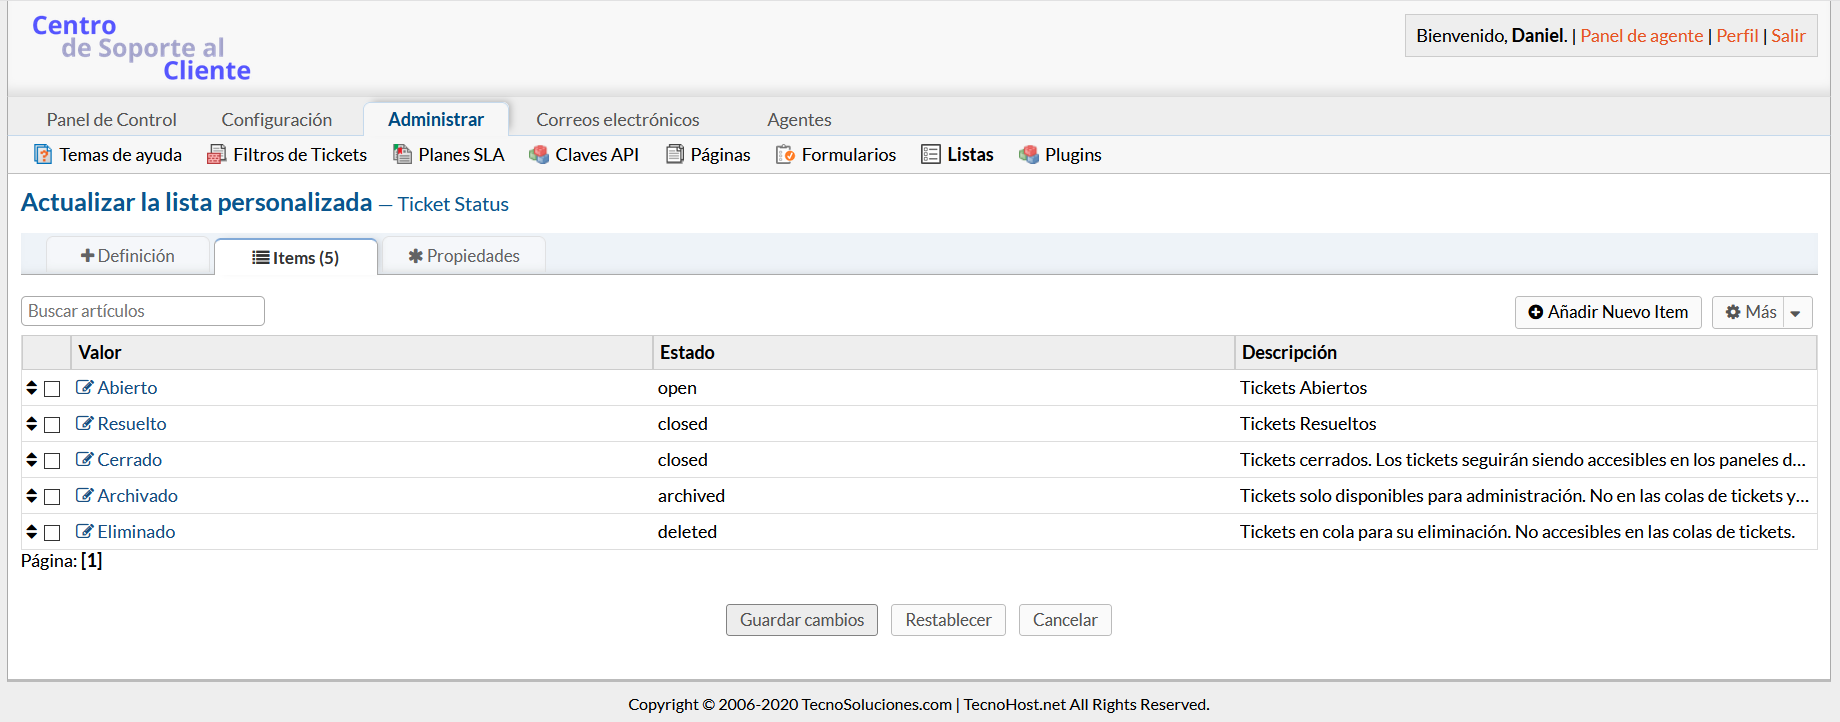Click the Plugins icon
The width and height of the screenshot is (1840, 722).
pos(1028,155)
